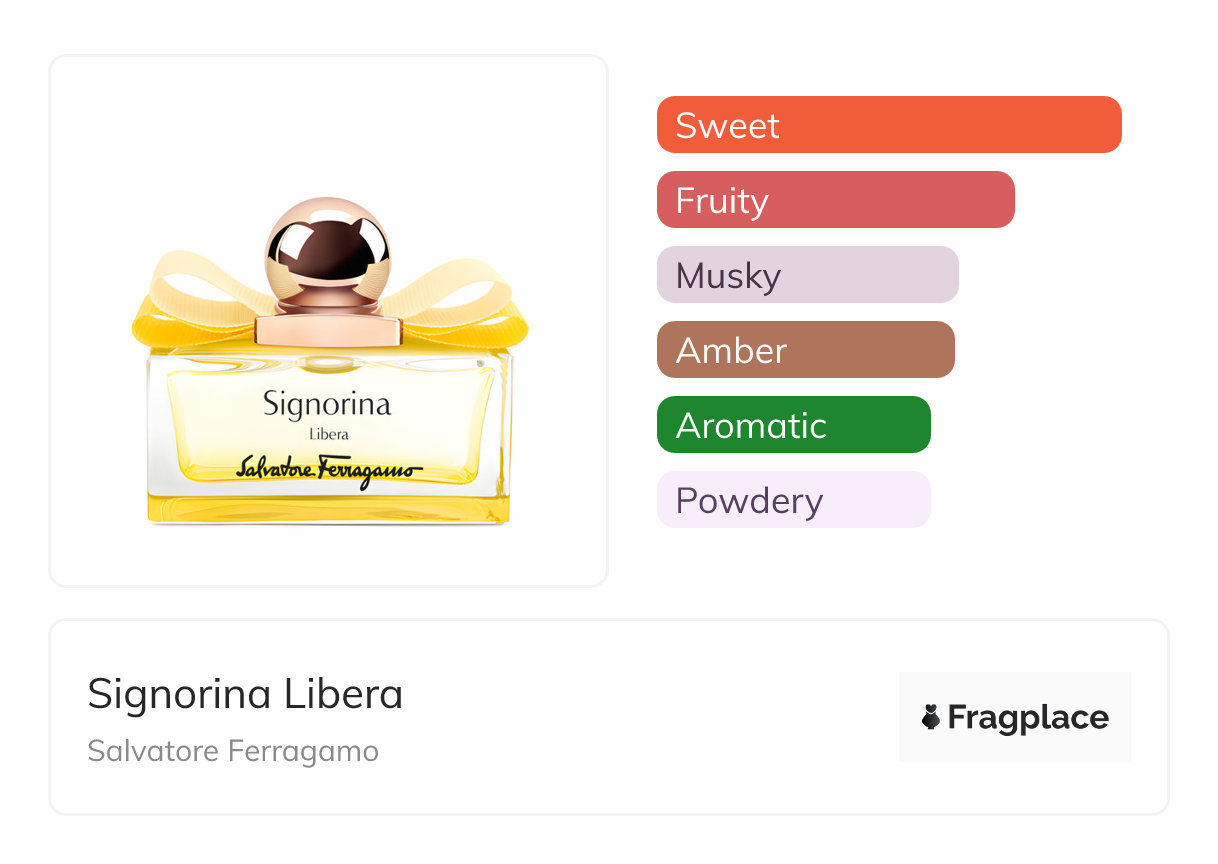The image size is (1218, 864).
Task: Click the rose-gold spherical bottle cap
Action: pos(327,243)
